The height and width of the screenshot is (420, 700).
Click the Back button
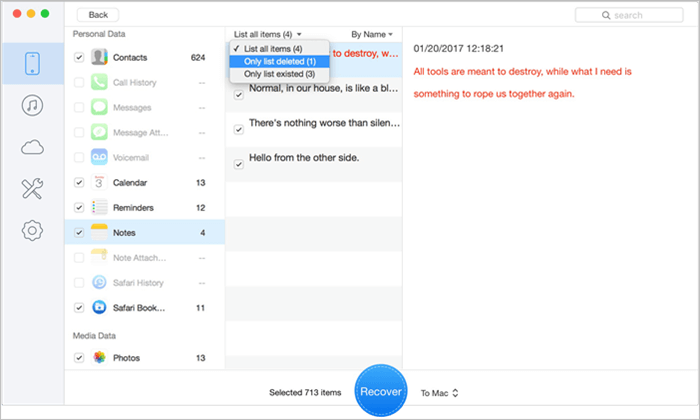[98, 15]
